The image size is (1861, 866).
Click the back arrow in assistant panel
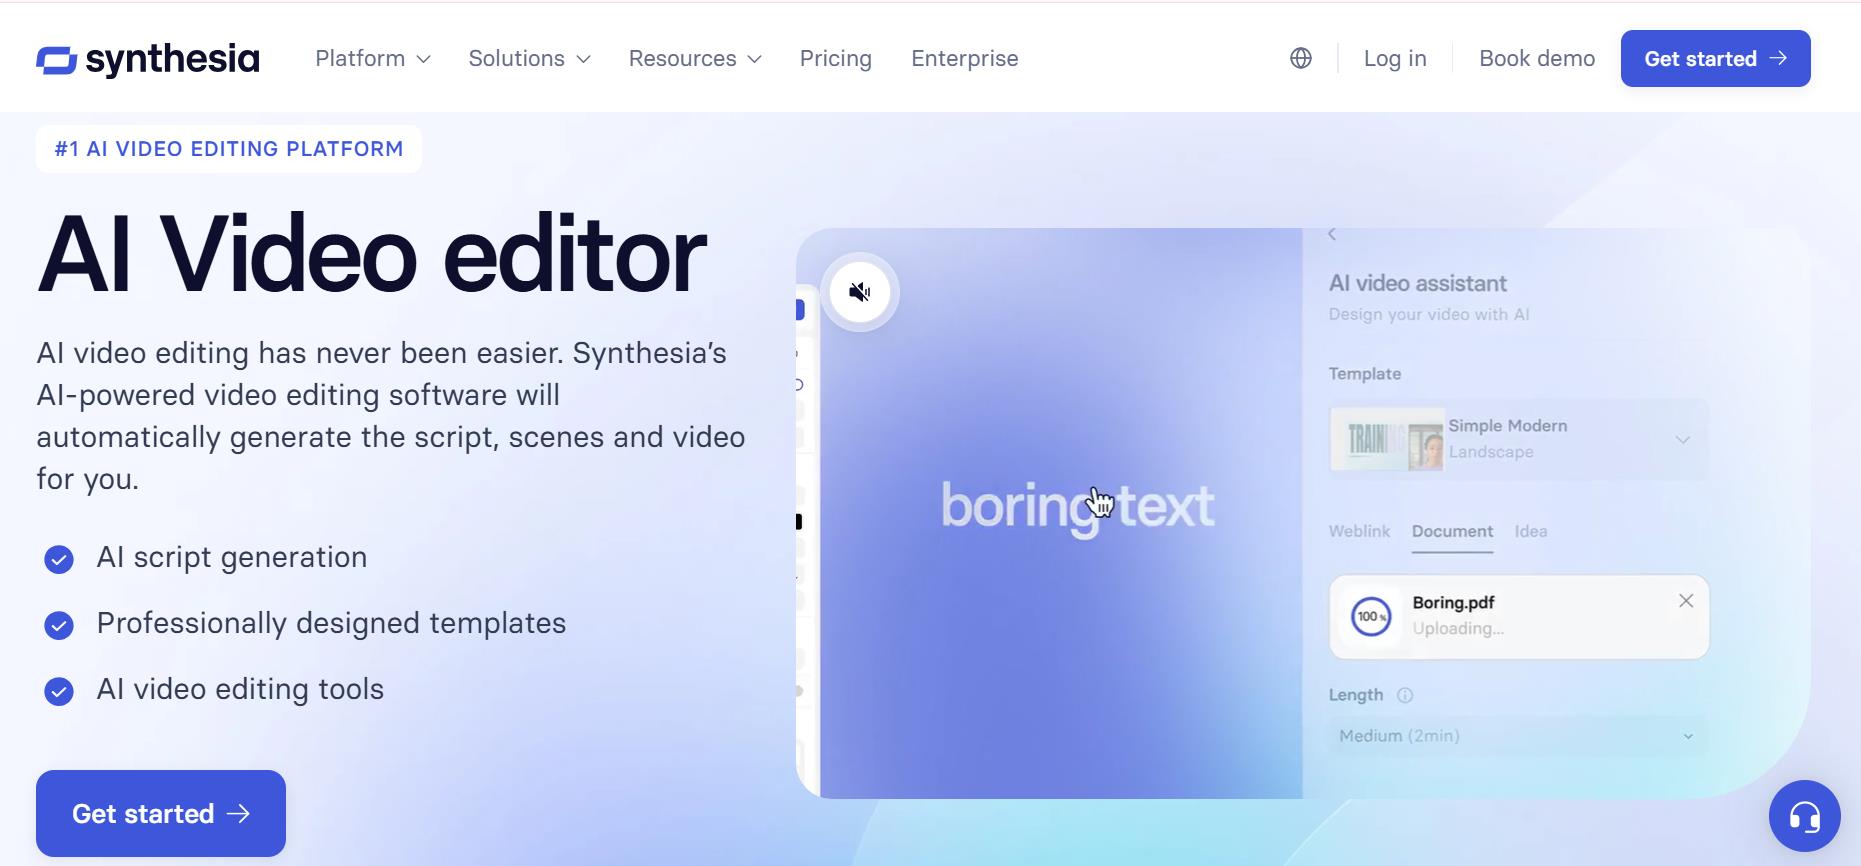1332,234
